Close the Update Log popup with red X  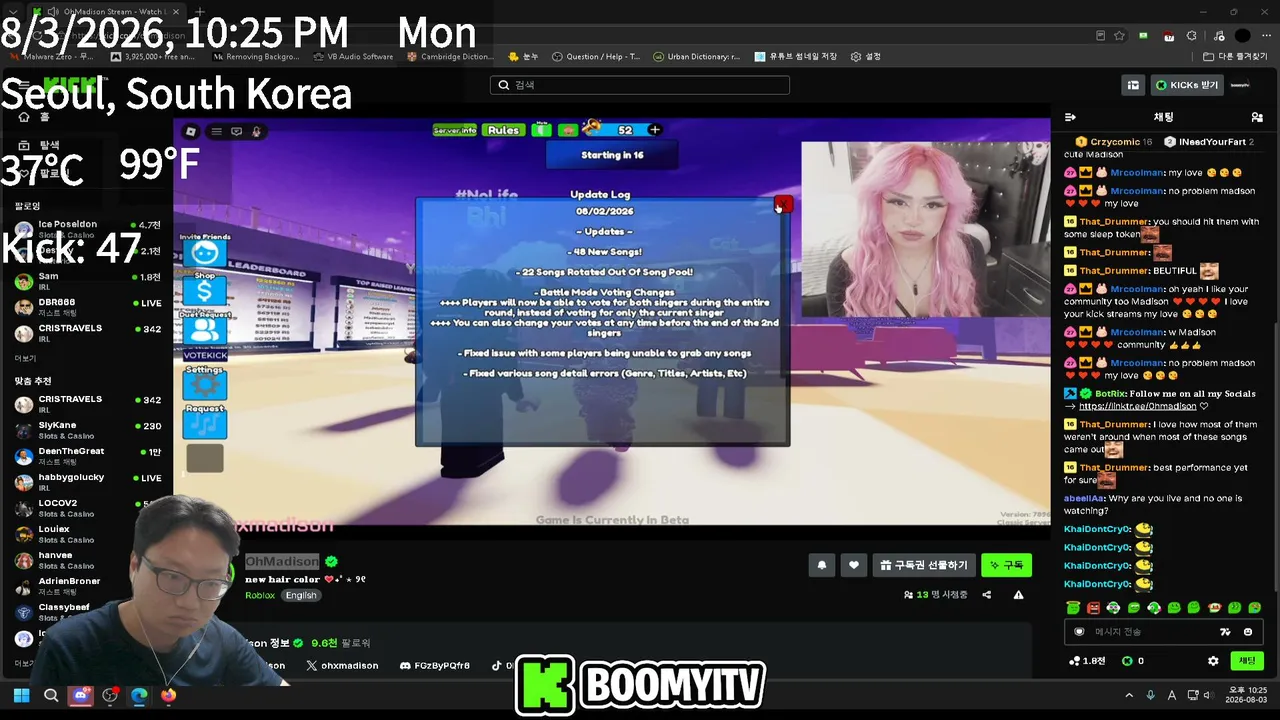pos(783,204)
